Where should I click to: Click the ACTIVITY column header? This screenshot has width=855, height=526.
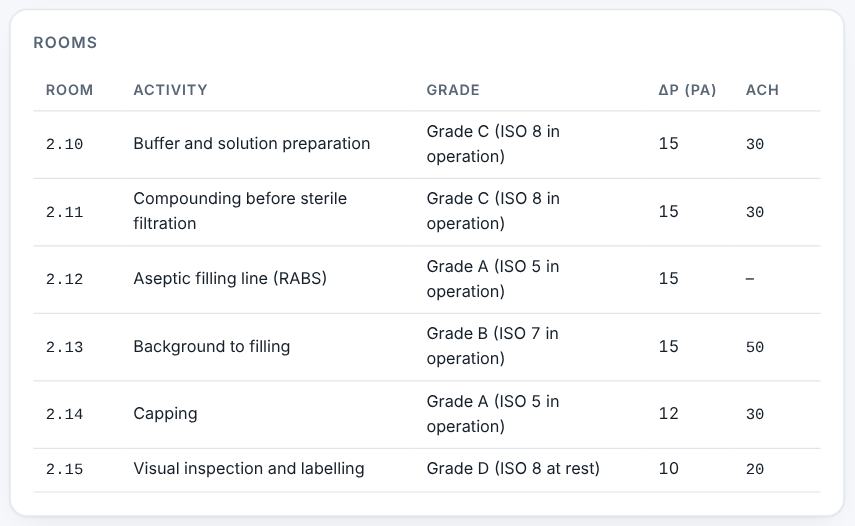(170, 90)
